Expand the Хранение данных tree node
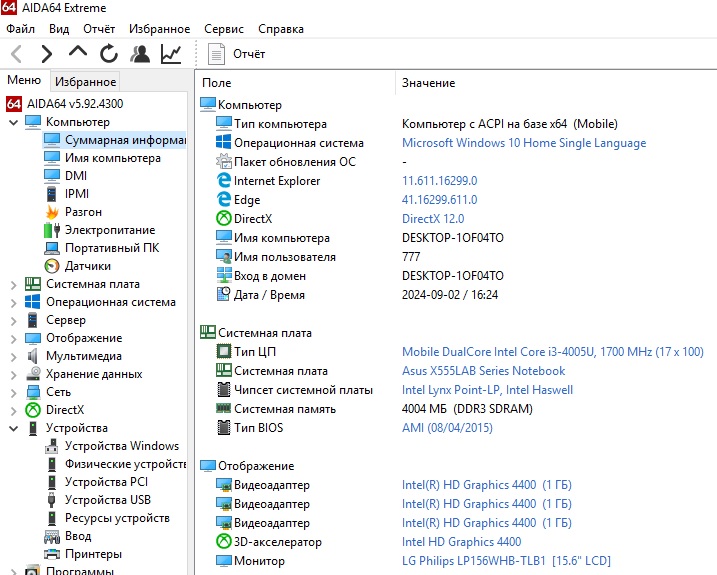Image resolution: width=717 pixels, height=575 pixels. coord(12,374)
